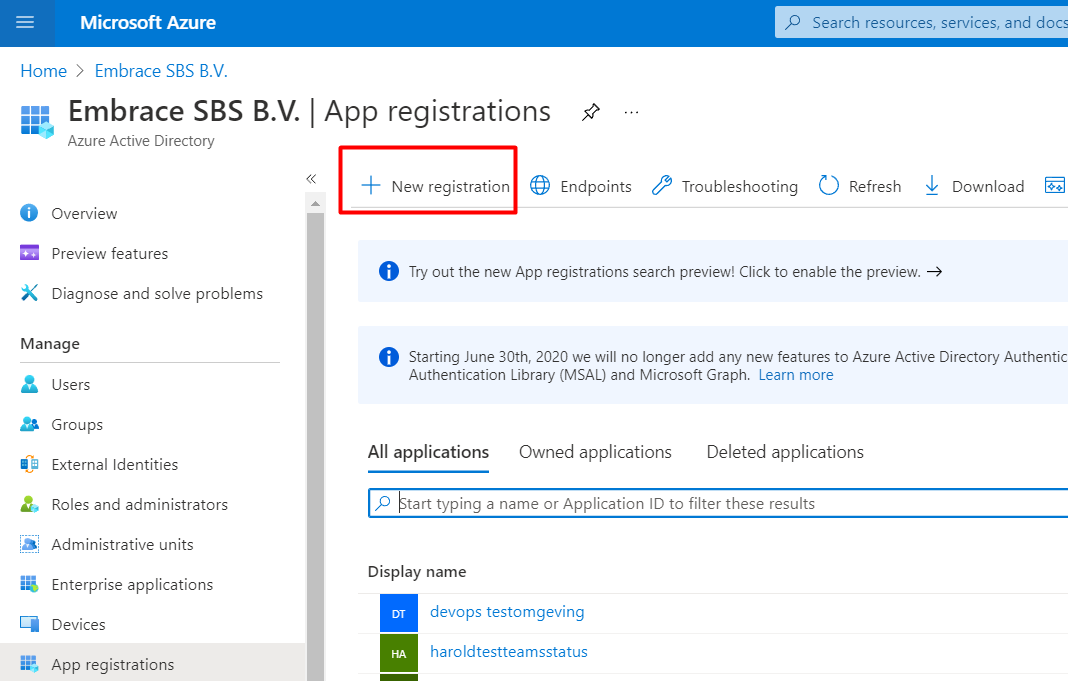Select the All applications tab
Screen dimensions: 1068x681
(x=428, y=452)
